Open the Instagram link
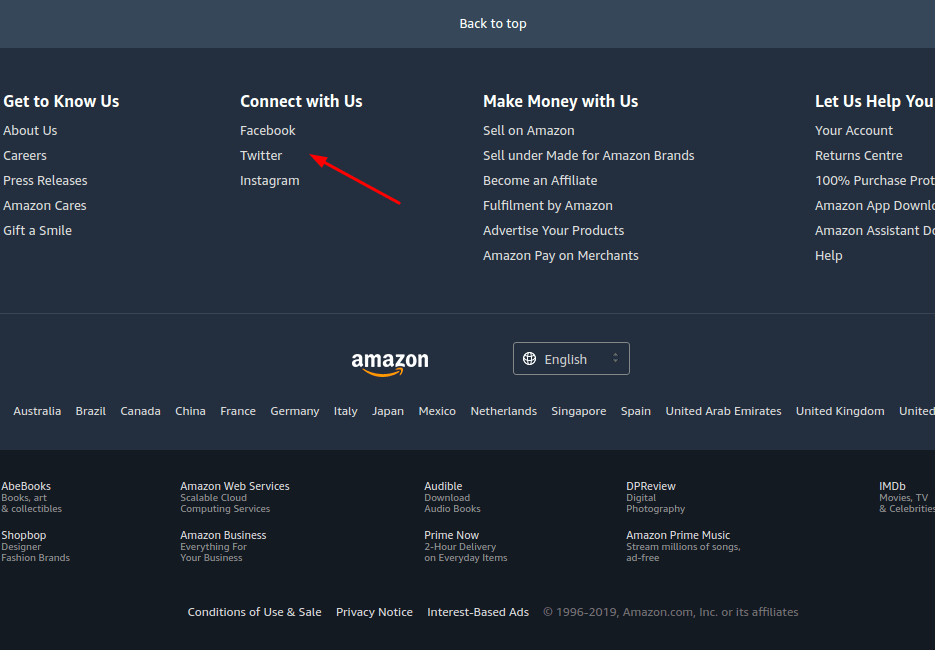 [x=270, y=181]
